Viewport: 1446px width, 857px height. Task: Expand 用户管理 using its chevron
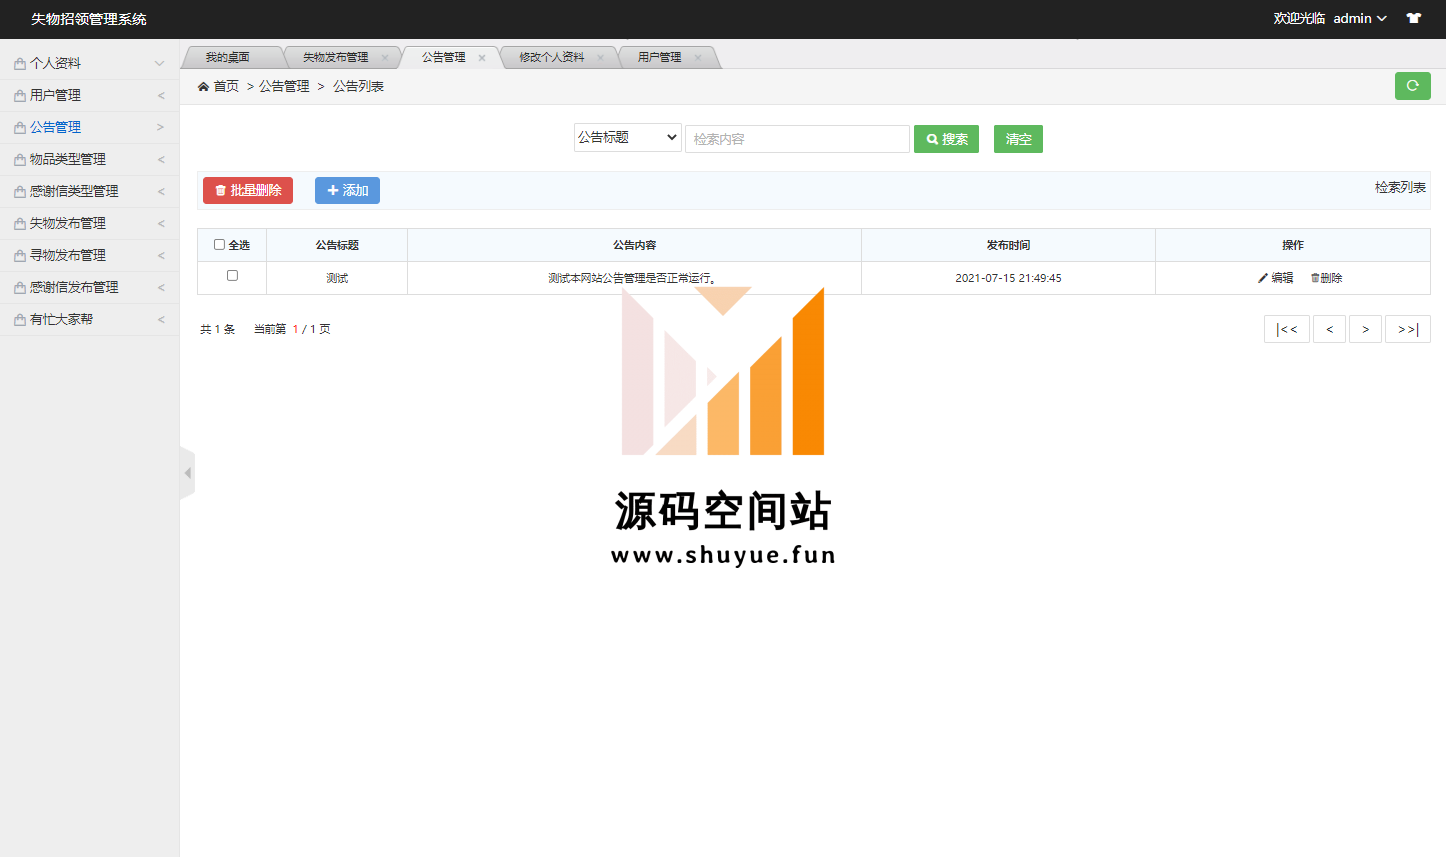coord(161,95)
